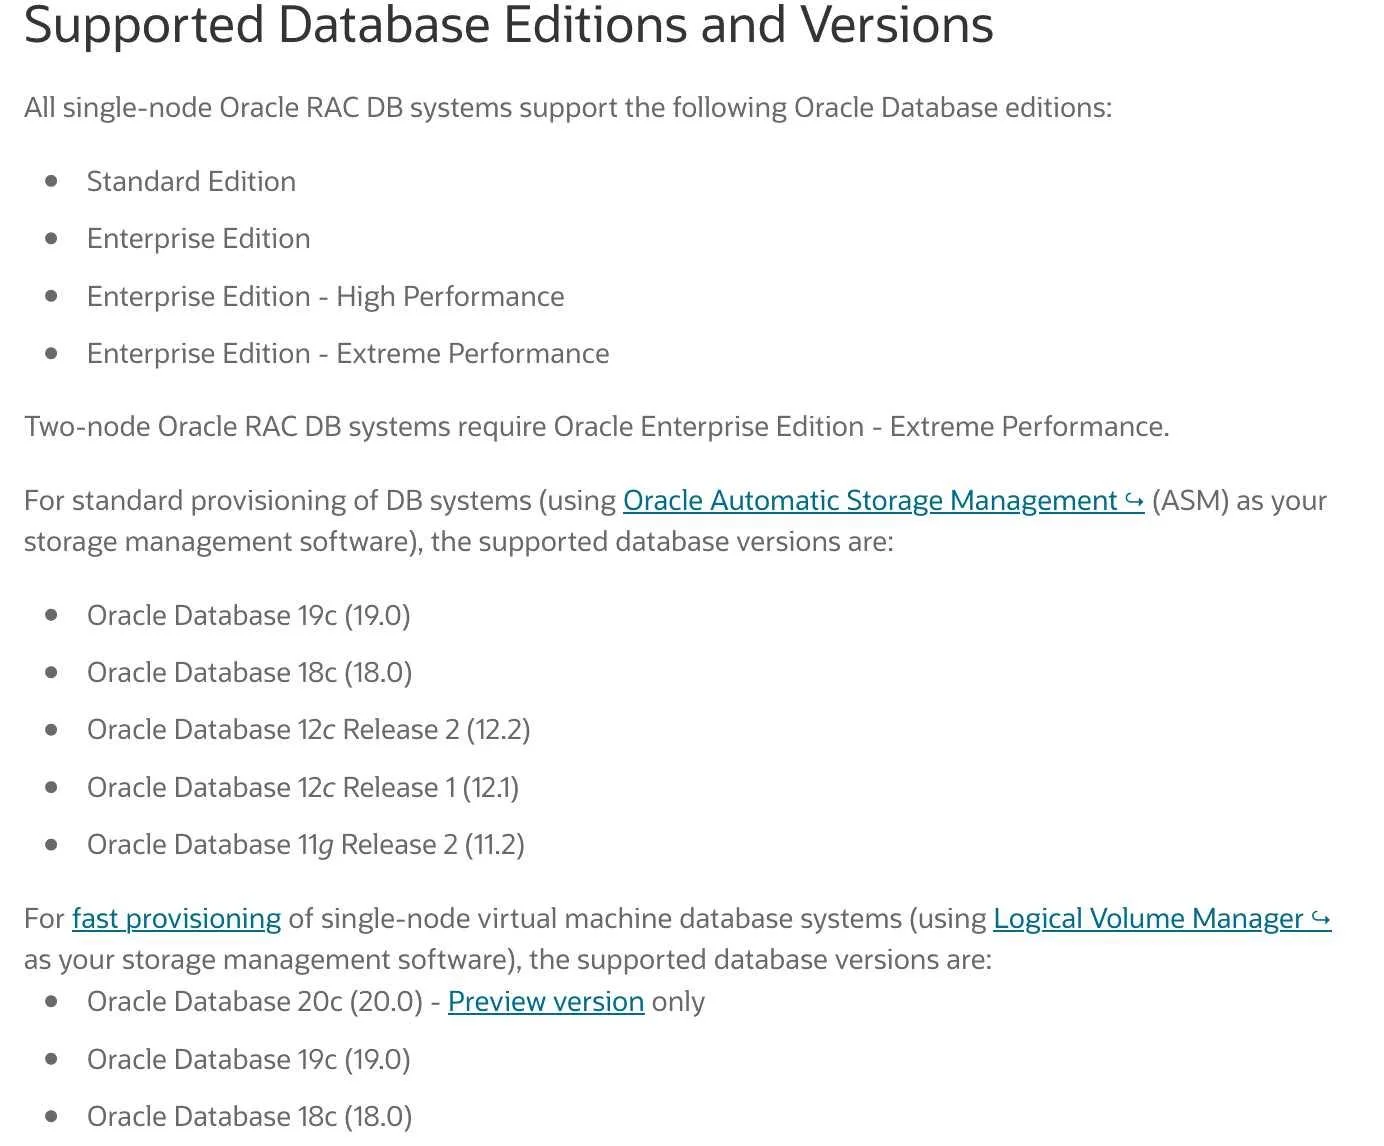The image size is (1384, 1146).
Task: Open the fast provisioning link
Action: click(x=176, y=918)
